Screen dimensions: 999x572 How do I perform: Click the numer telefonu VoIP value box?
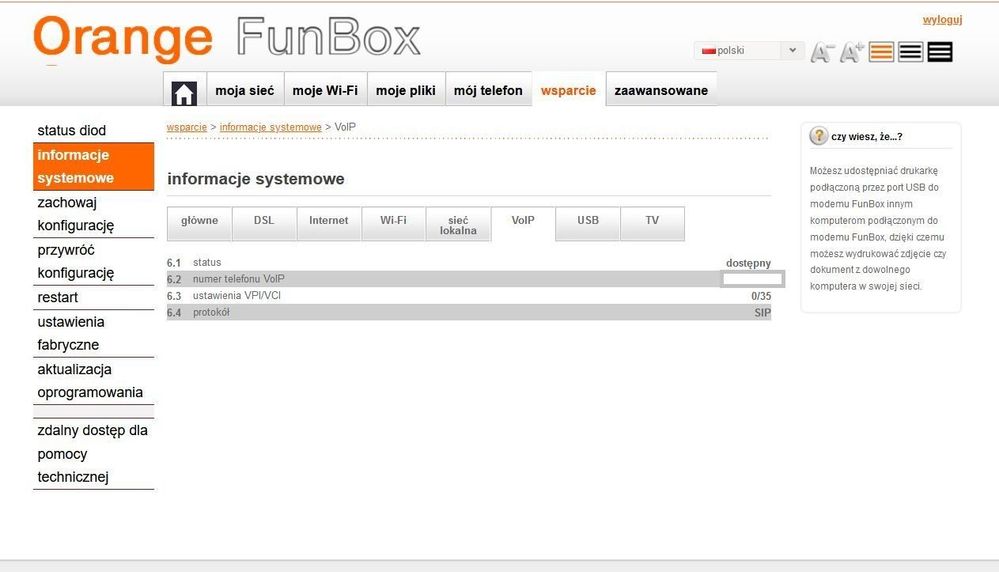pos(752,279)
